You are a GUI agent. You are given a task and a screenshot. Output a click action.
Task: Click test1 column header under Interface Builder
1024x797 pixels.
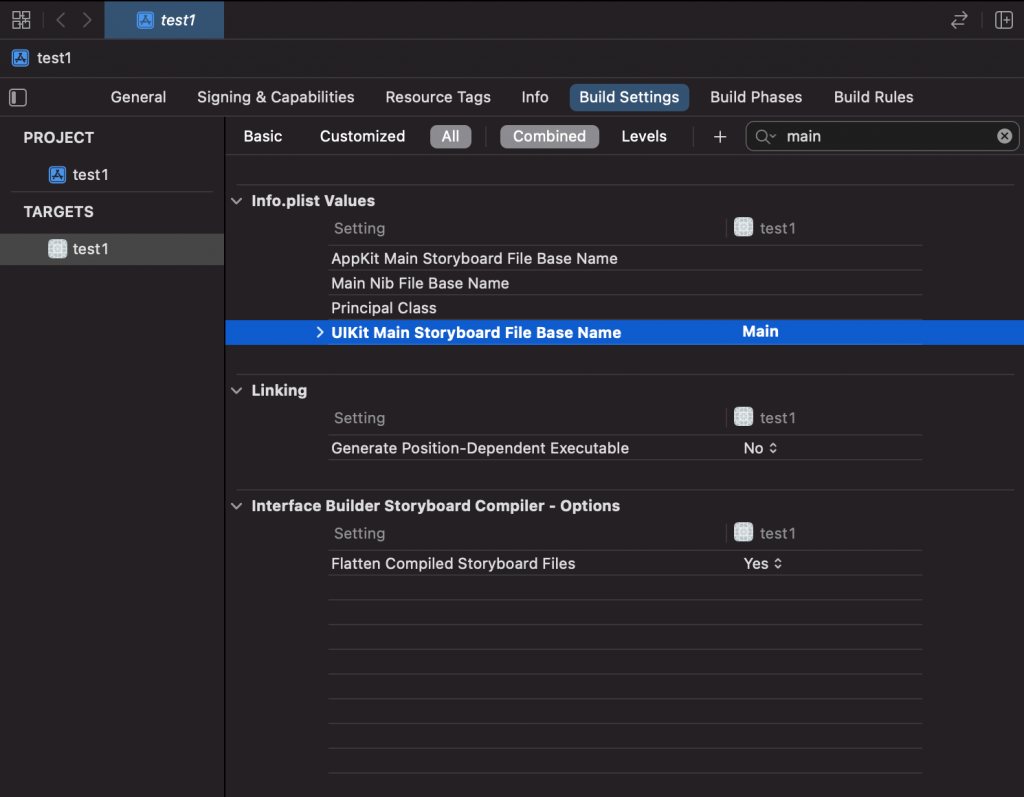tap(765, 533)
